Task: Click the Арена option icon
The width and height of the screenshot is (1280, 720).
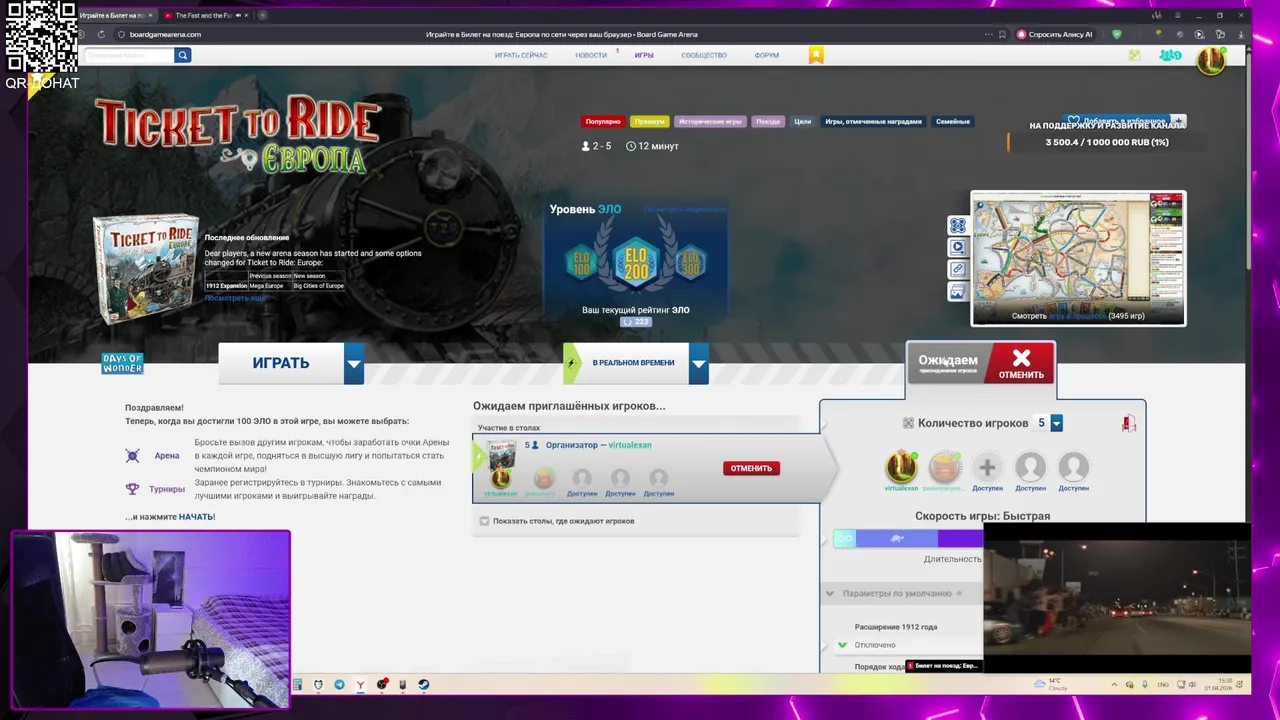Action: (132, 456)
